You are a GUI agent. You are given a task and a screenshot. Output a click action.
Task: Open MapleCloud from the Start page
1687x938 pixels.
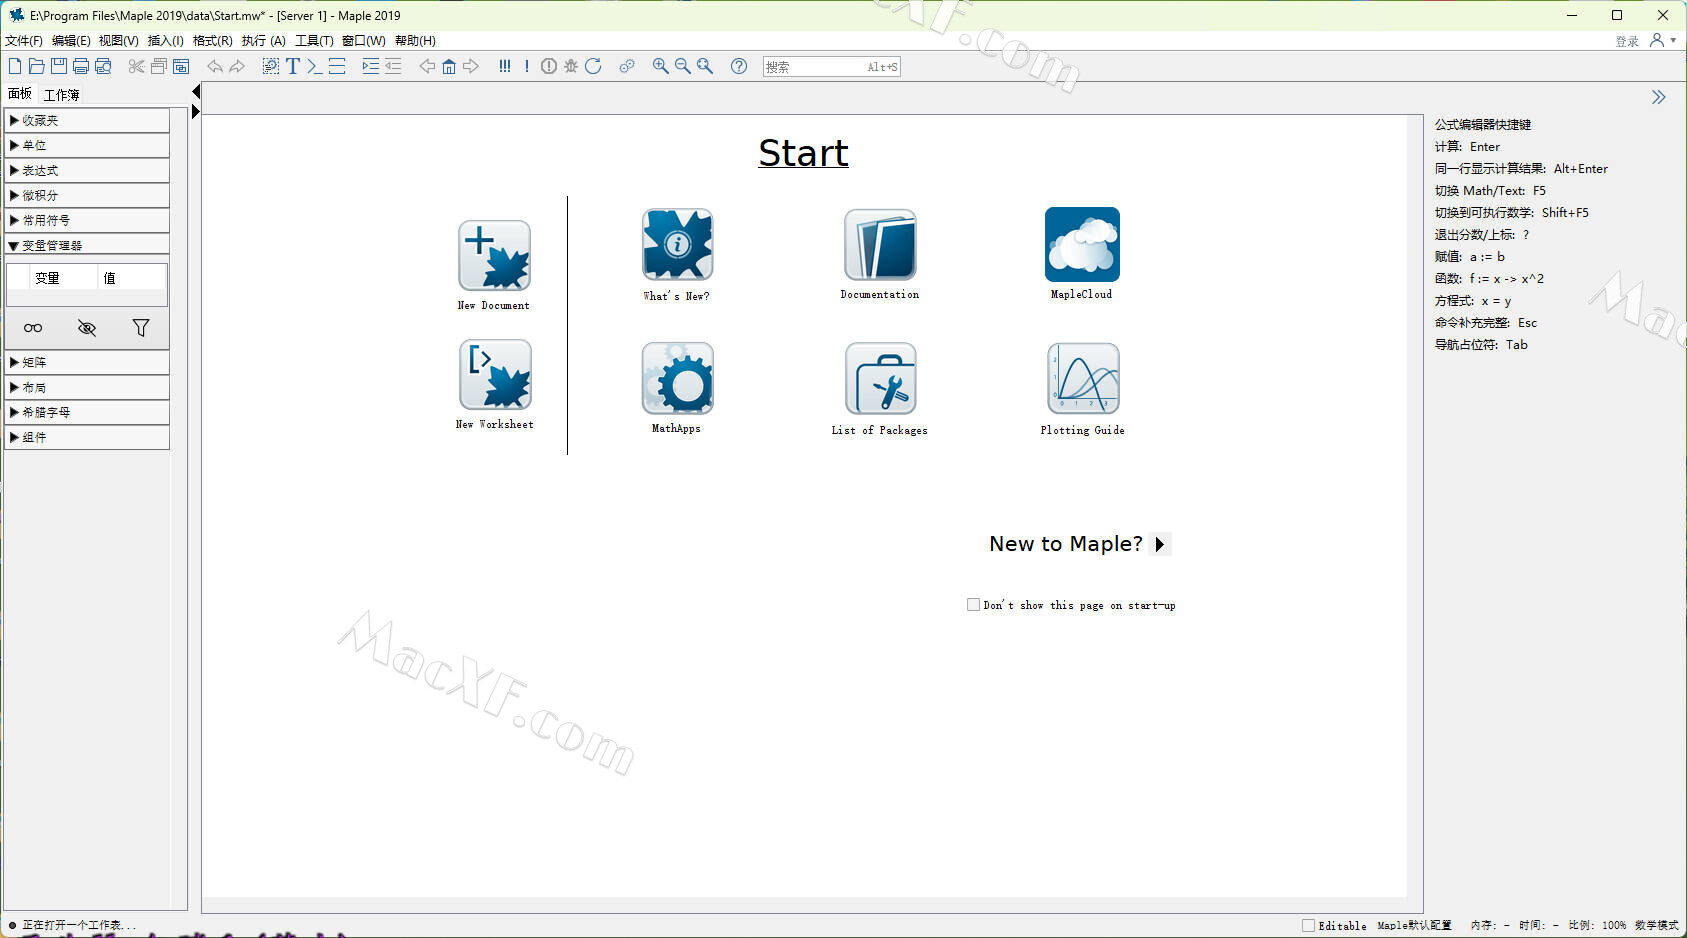point(1081,245)
